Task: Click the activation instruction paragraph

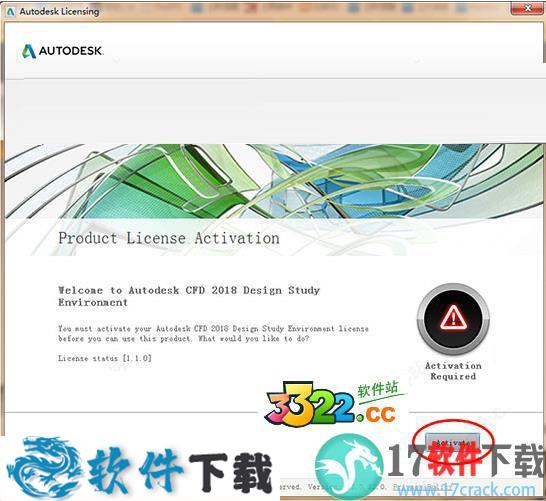Action: [x=213, y=334]
